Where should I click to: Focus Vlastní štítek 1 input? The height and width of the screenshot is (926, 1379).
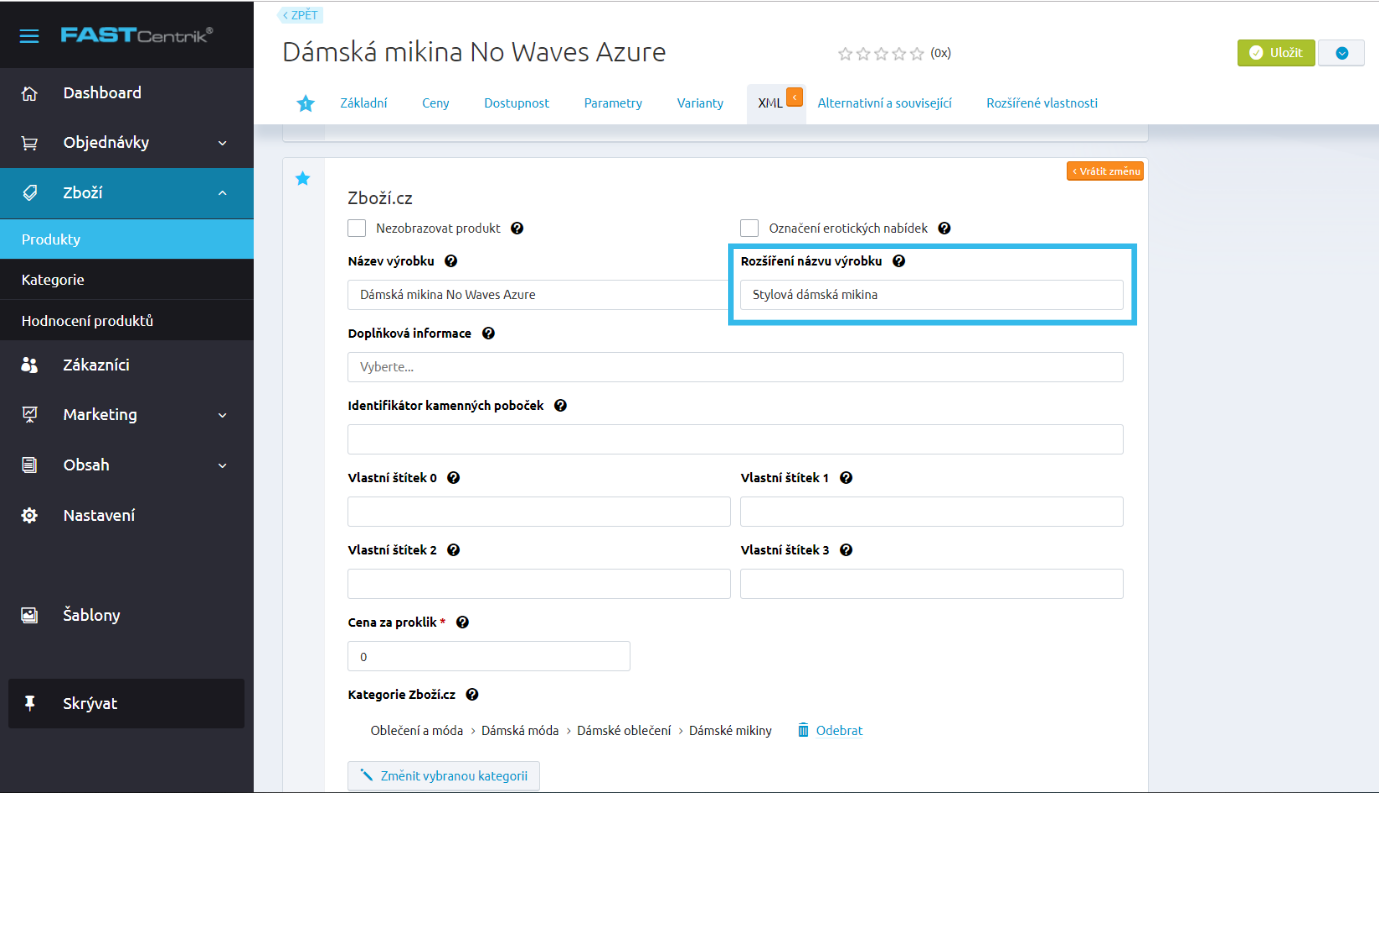[931, 512]
